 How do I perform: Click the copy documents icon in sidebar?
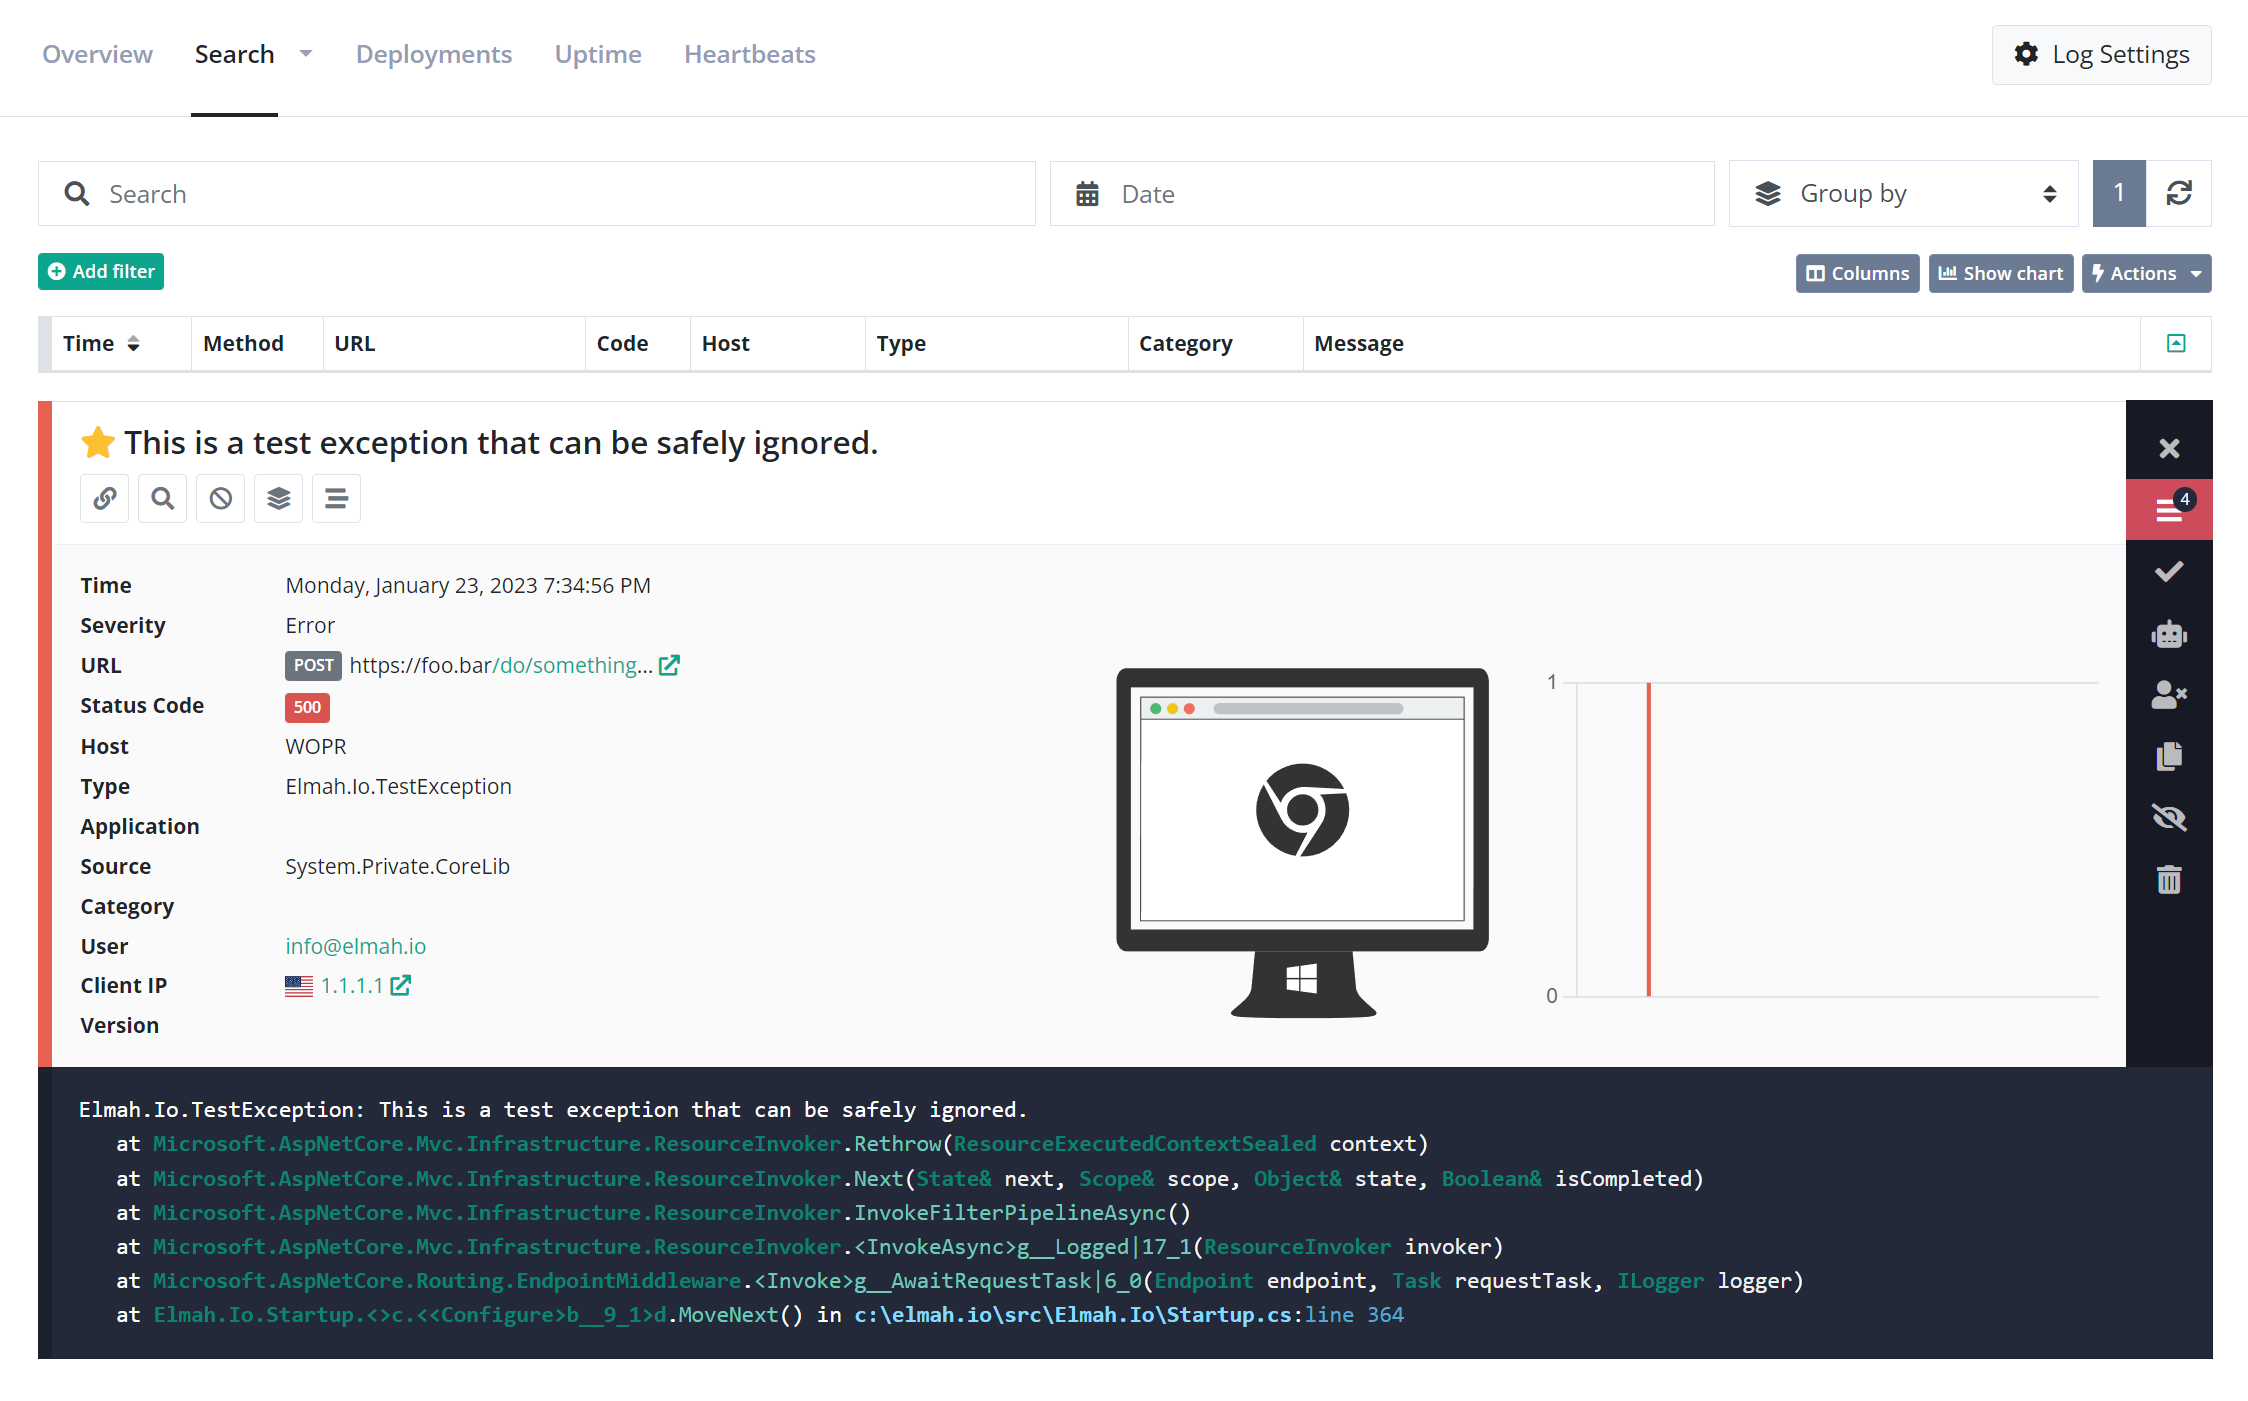tap(2168, 756)
